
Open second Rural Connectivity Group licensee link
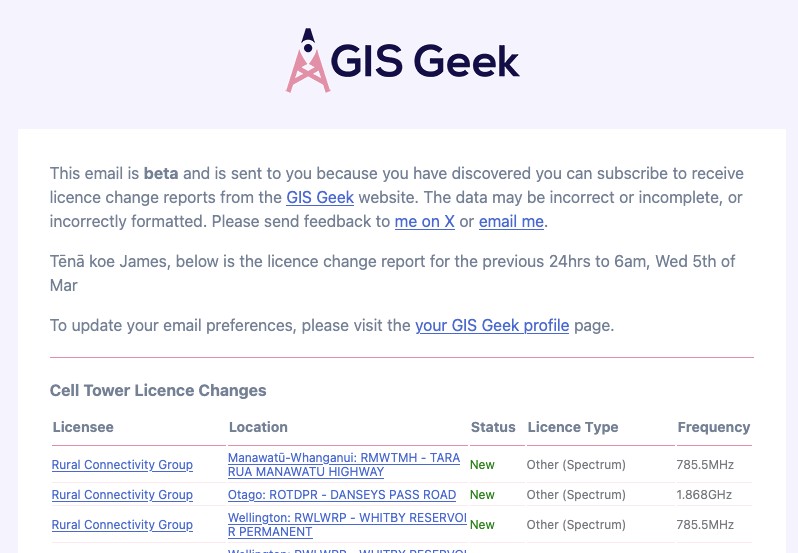pyautogui.click(x=122, y=494)
